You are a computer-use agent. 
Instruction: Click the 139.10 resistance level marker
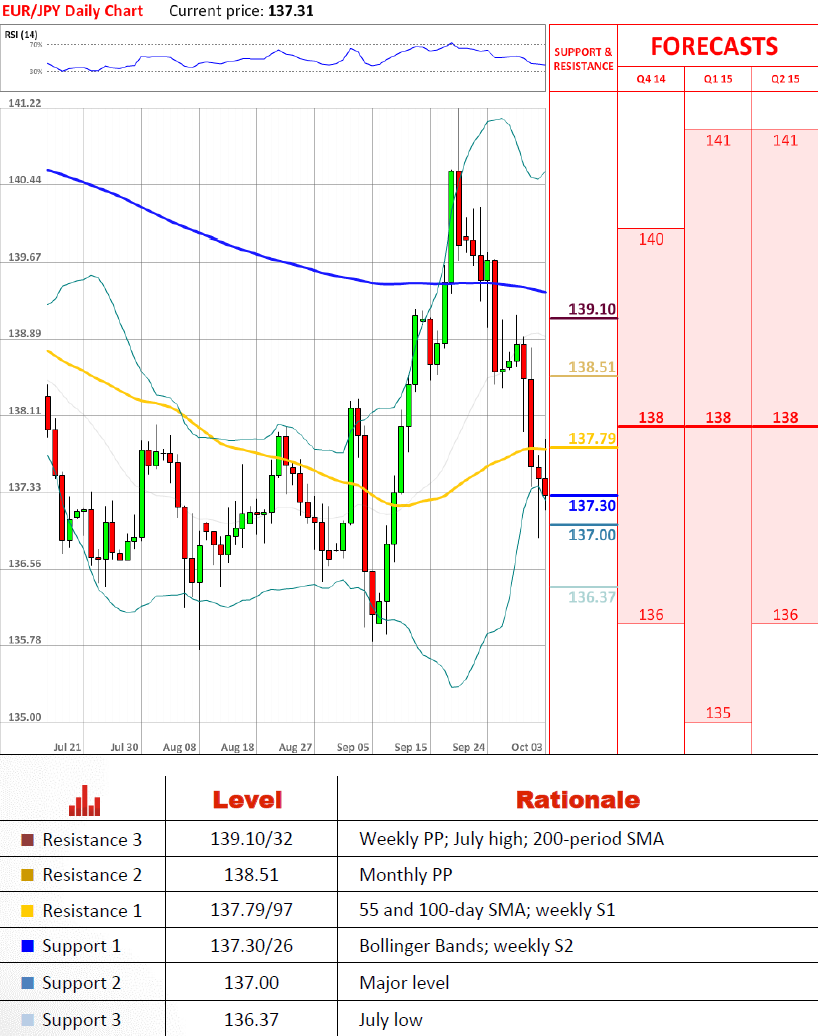click(592, 309)
